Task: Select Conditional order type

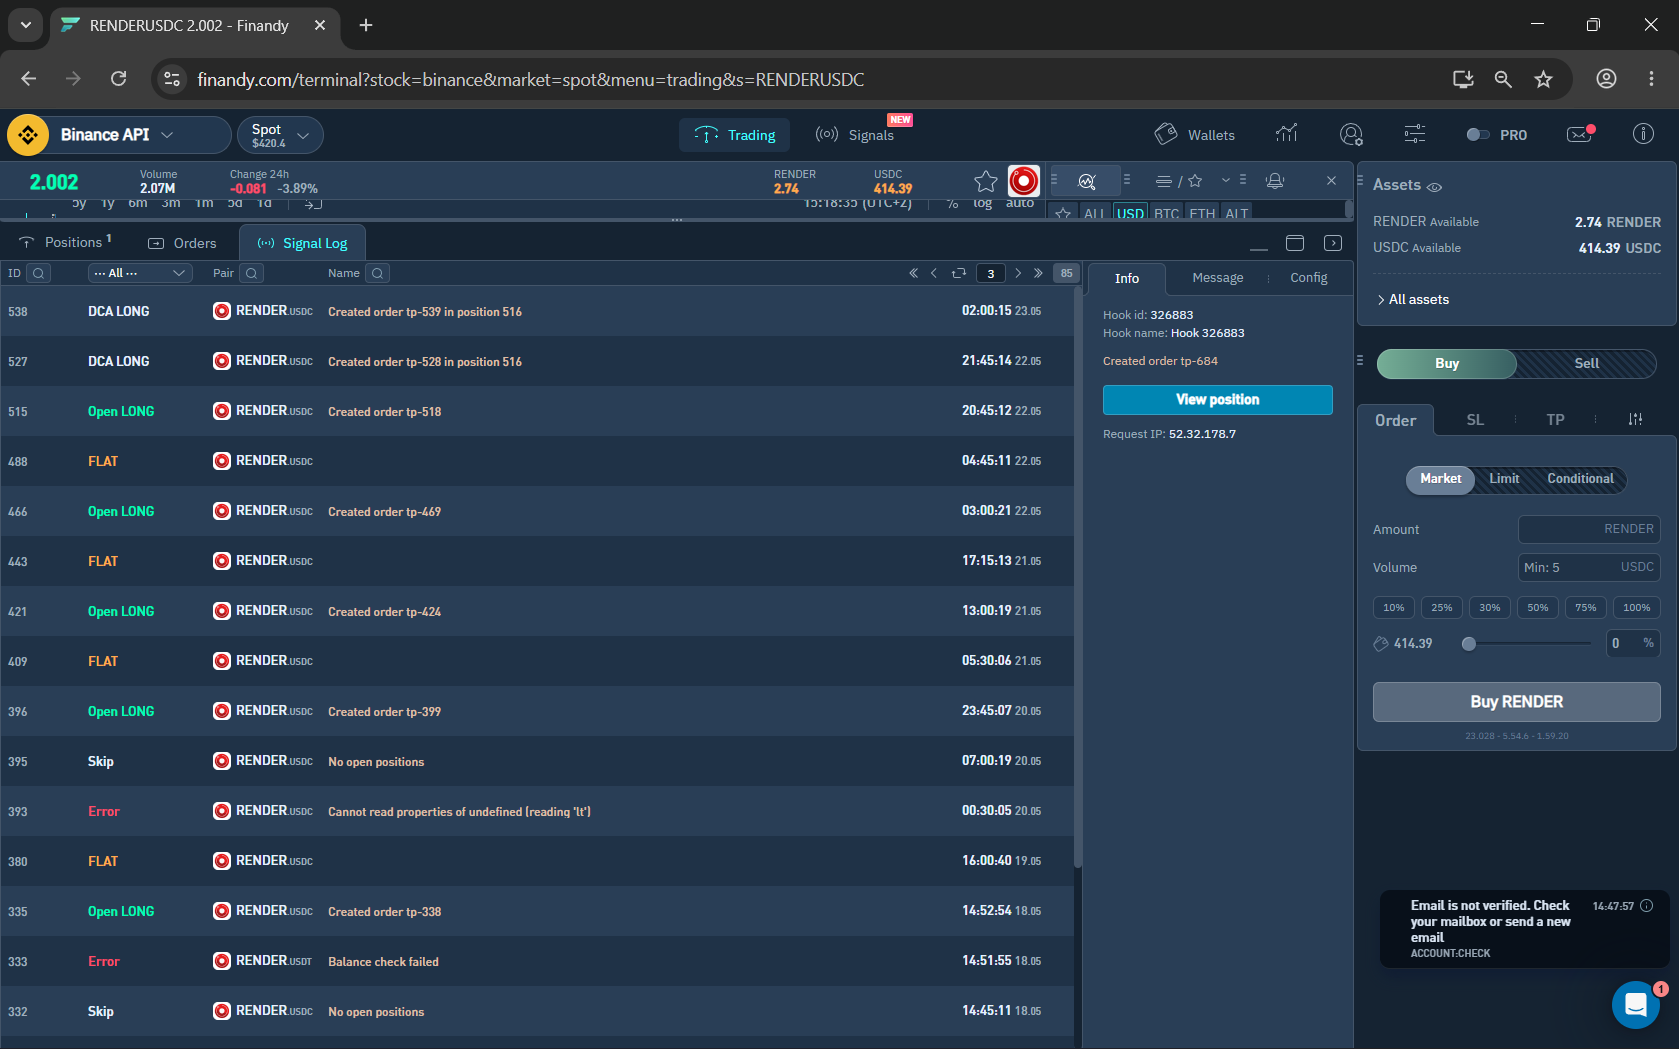Action: (x=1580, y=479)
